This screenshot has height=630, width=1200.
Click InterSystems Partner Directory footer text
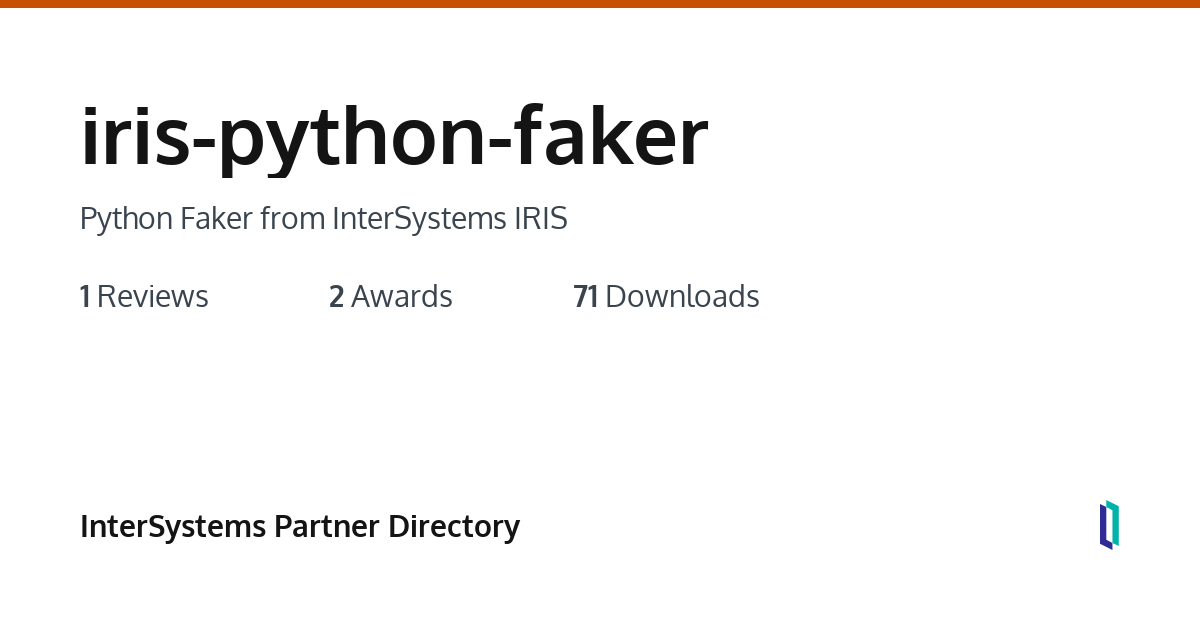coord(299,526)
